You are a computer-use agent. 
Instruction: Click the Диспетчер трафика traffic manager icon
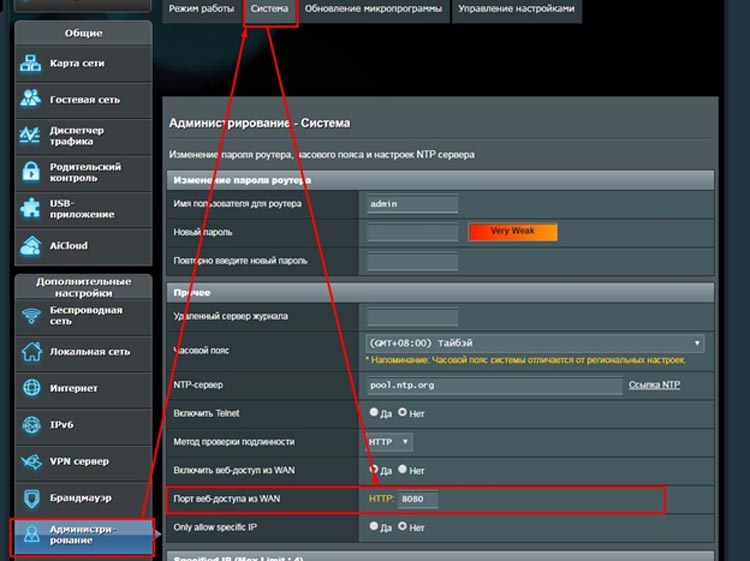click(x=31, y=136)
